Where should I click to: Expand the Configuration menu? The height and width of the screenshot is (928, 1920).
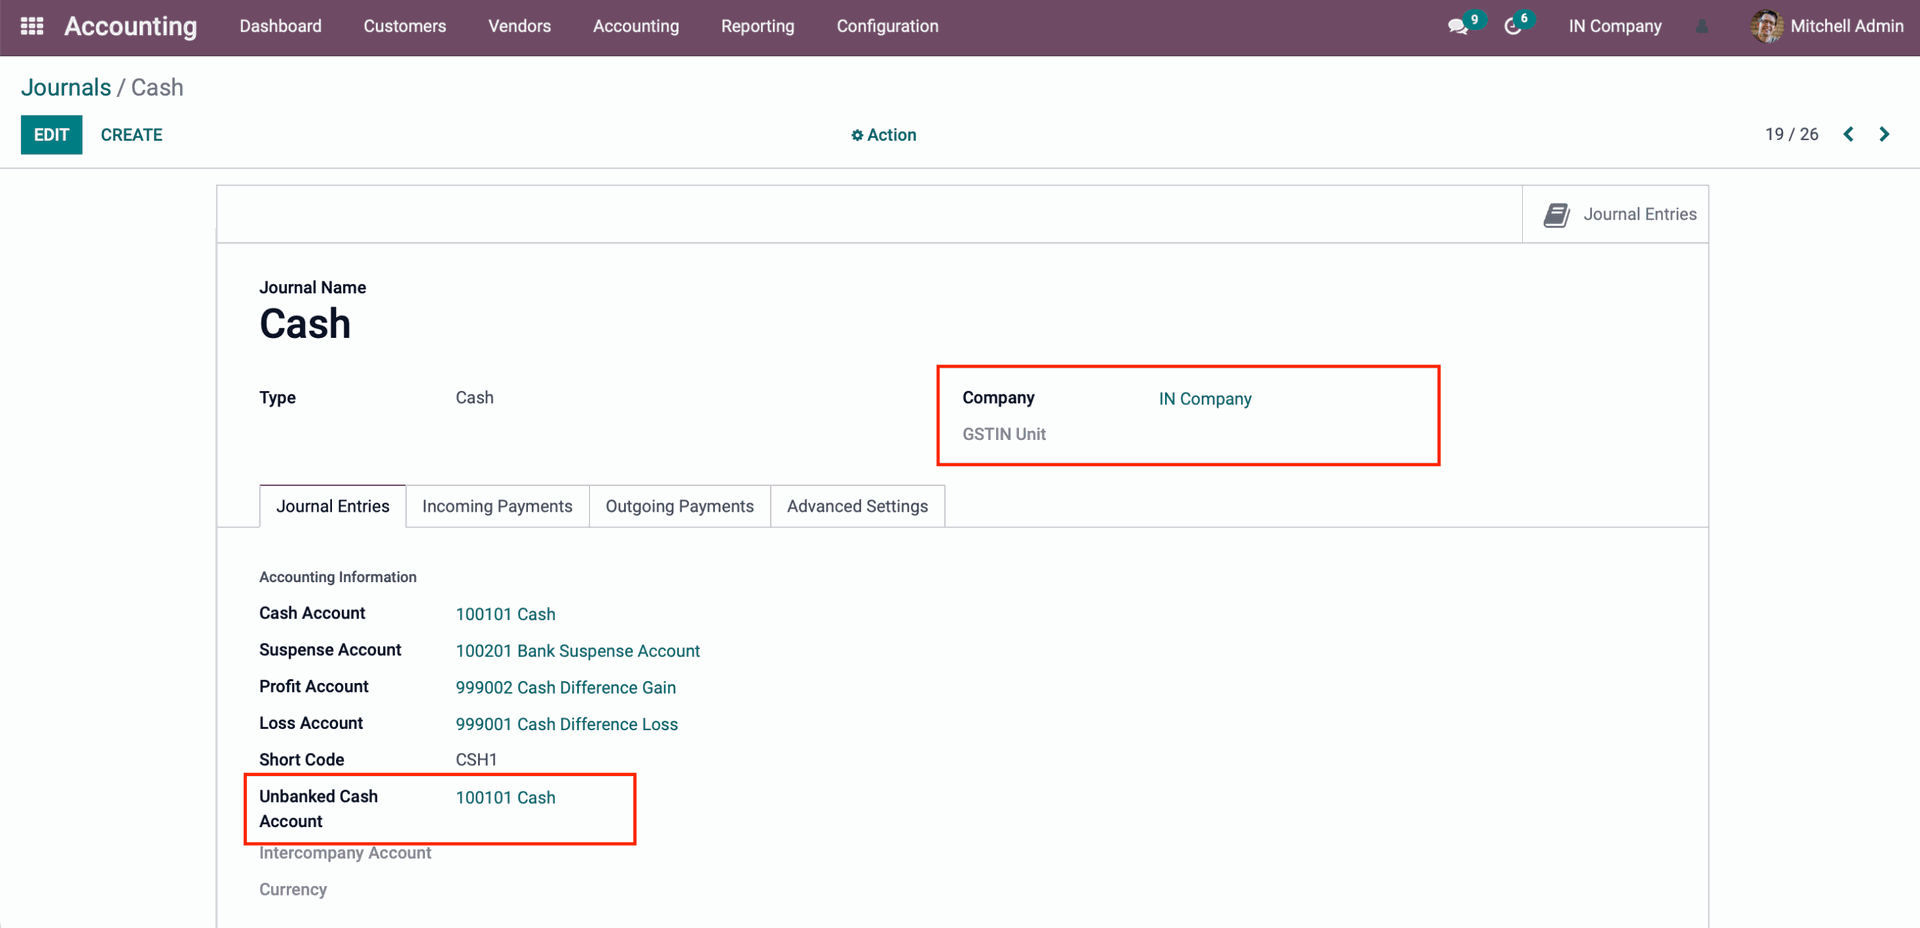pyautogui.click(x=887, y=26)
